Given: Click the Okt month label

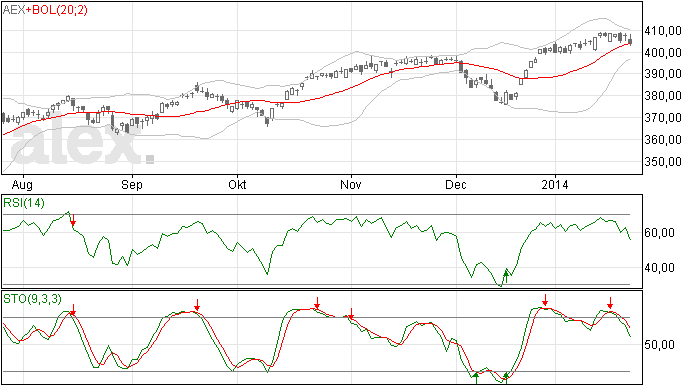Looking at the screenshot, I should pos(237,184).
